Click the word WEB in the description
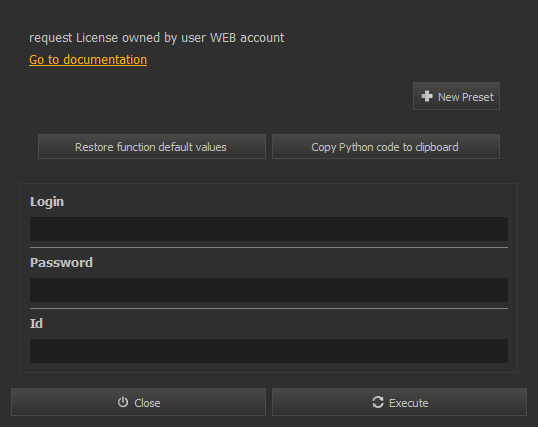This screenshot has width=538, height=427. point(223,37)
